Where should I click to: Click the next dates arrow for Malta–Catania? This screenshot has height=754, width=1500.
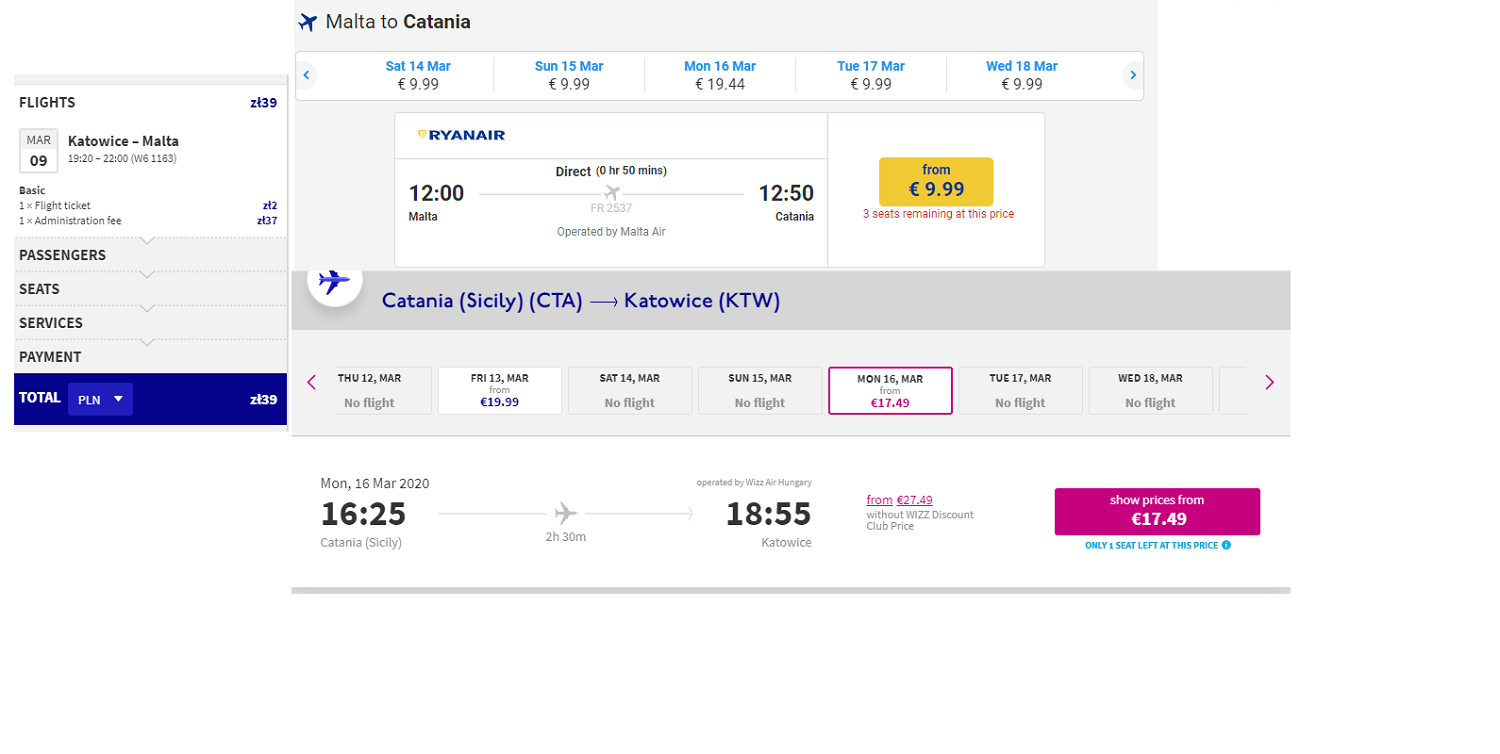point(1132,75)
